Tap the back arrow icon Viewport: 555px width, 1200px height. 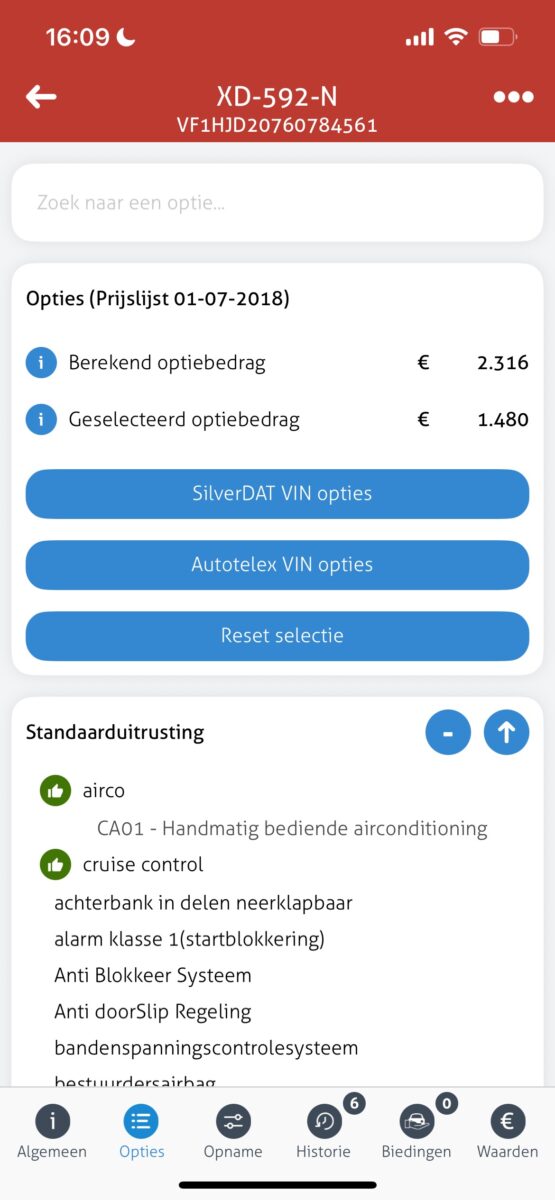41,97
